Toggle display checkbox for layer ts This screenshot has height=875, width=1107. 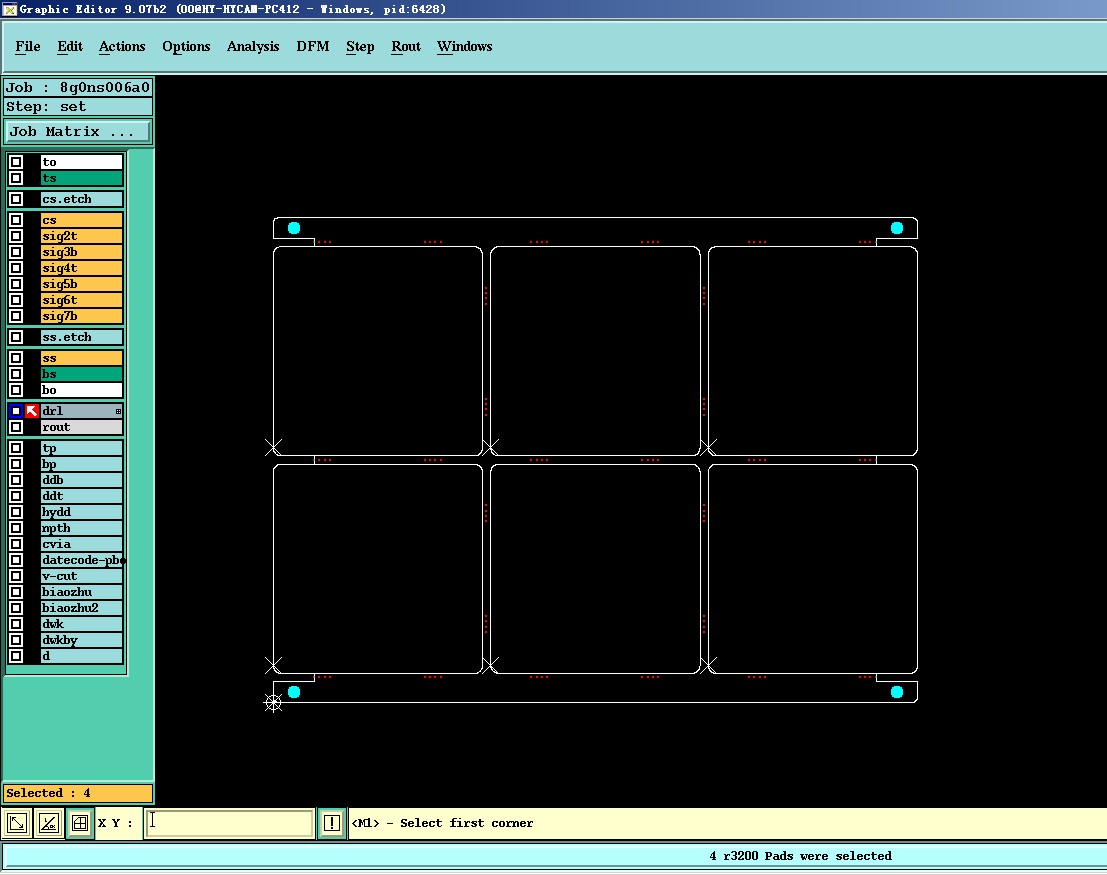[16, 178]
